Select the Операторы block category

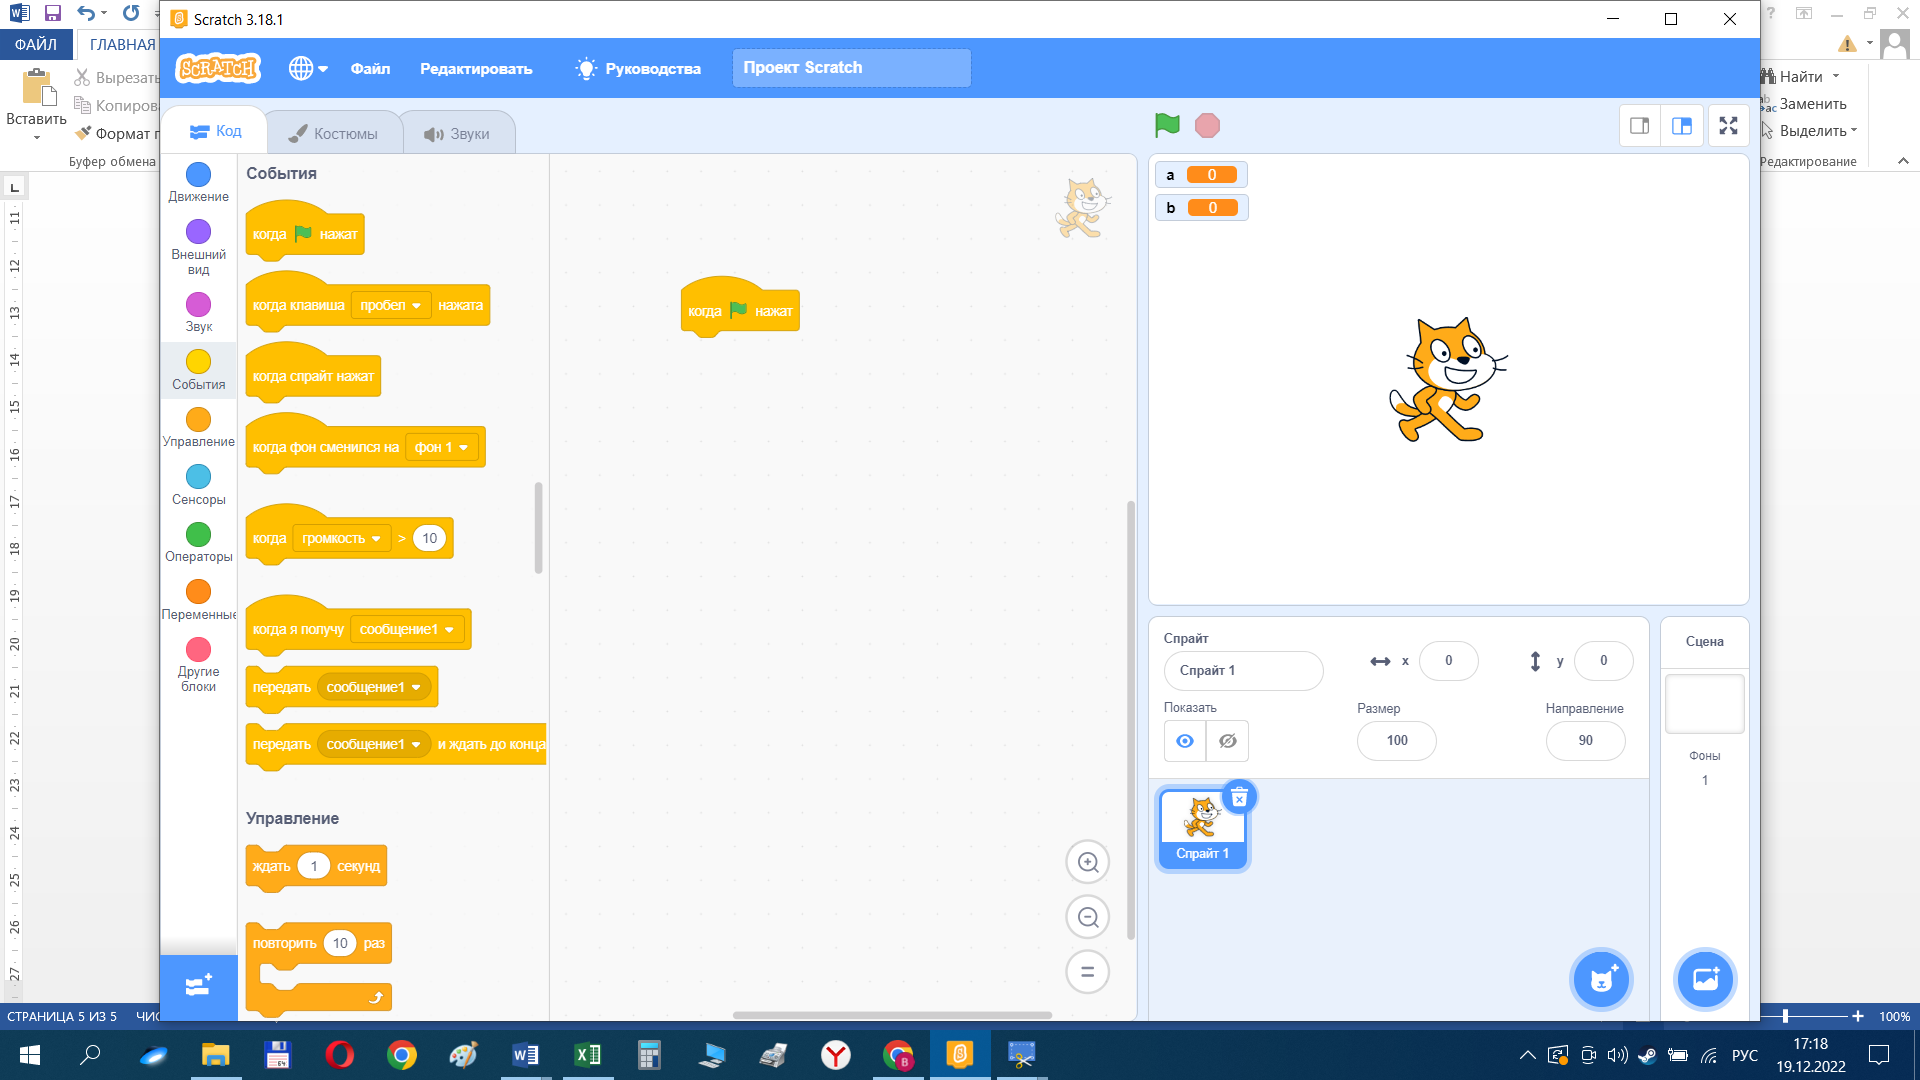click(198, 542)
